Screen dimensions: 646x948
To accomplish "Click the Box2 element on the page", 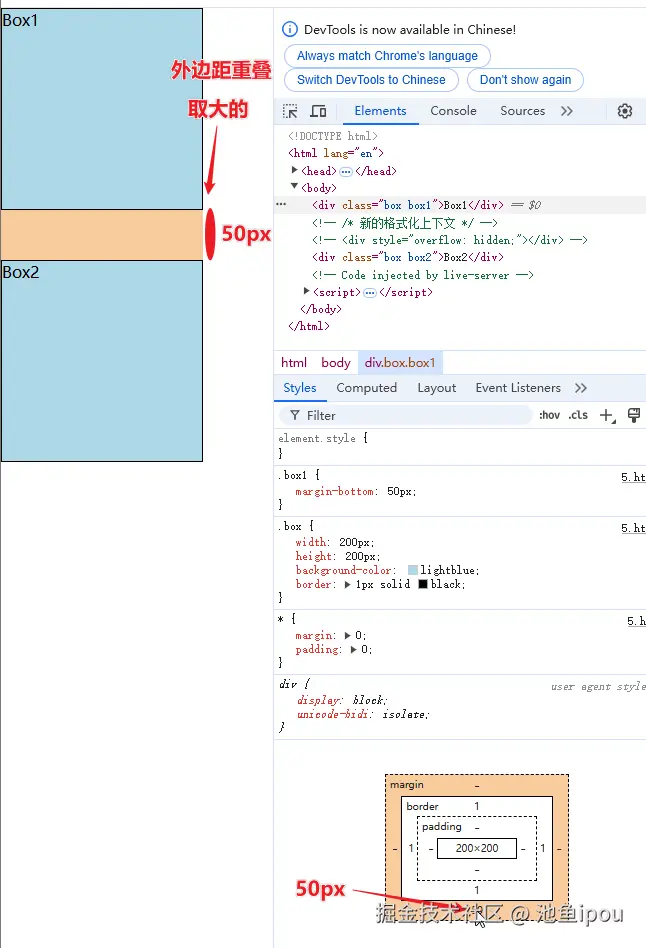I will click(102, 361).
